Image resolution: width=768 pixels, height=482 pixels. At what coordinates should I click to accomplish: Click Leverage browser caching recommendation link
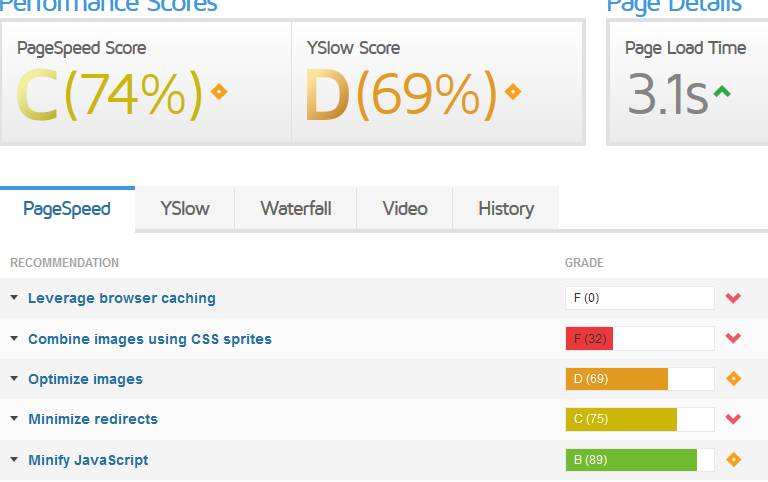[x=121, y=298]
